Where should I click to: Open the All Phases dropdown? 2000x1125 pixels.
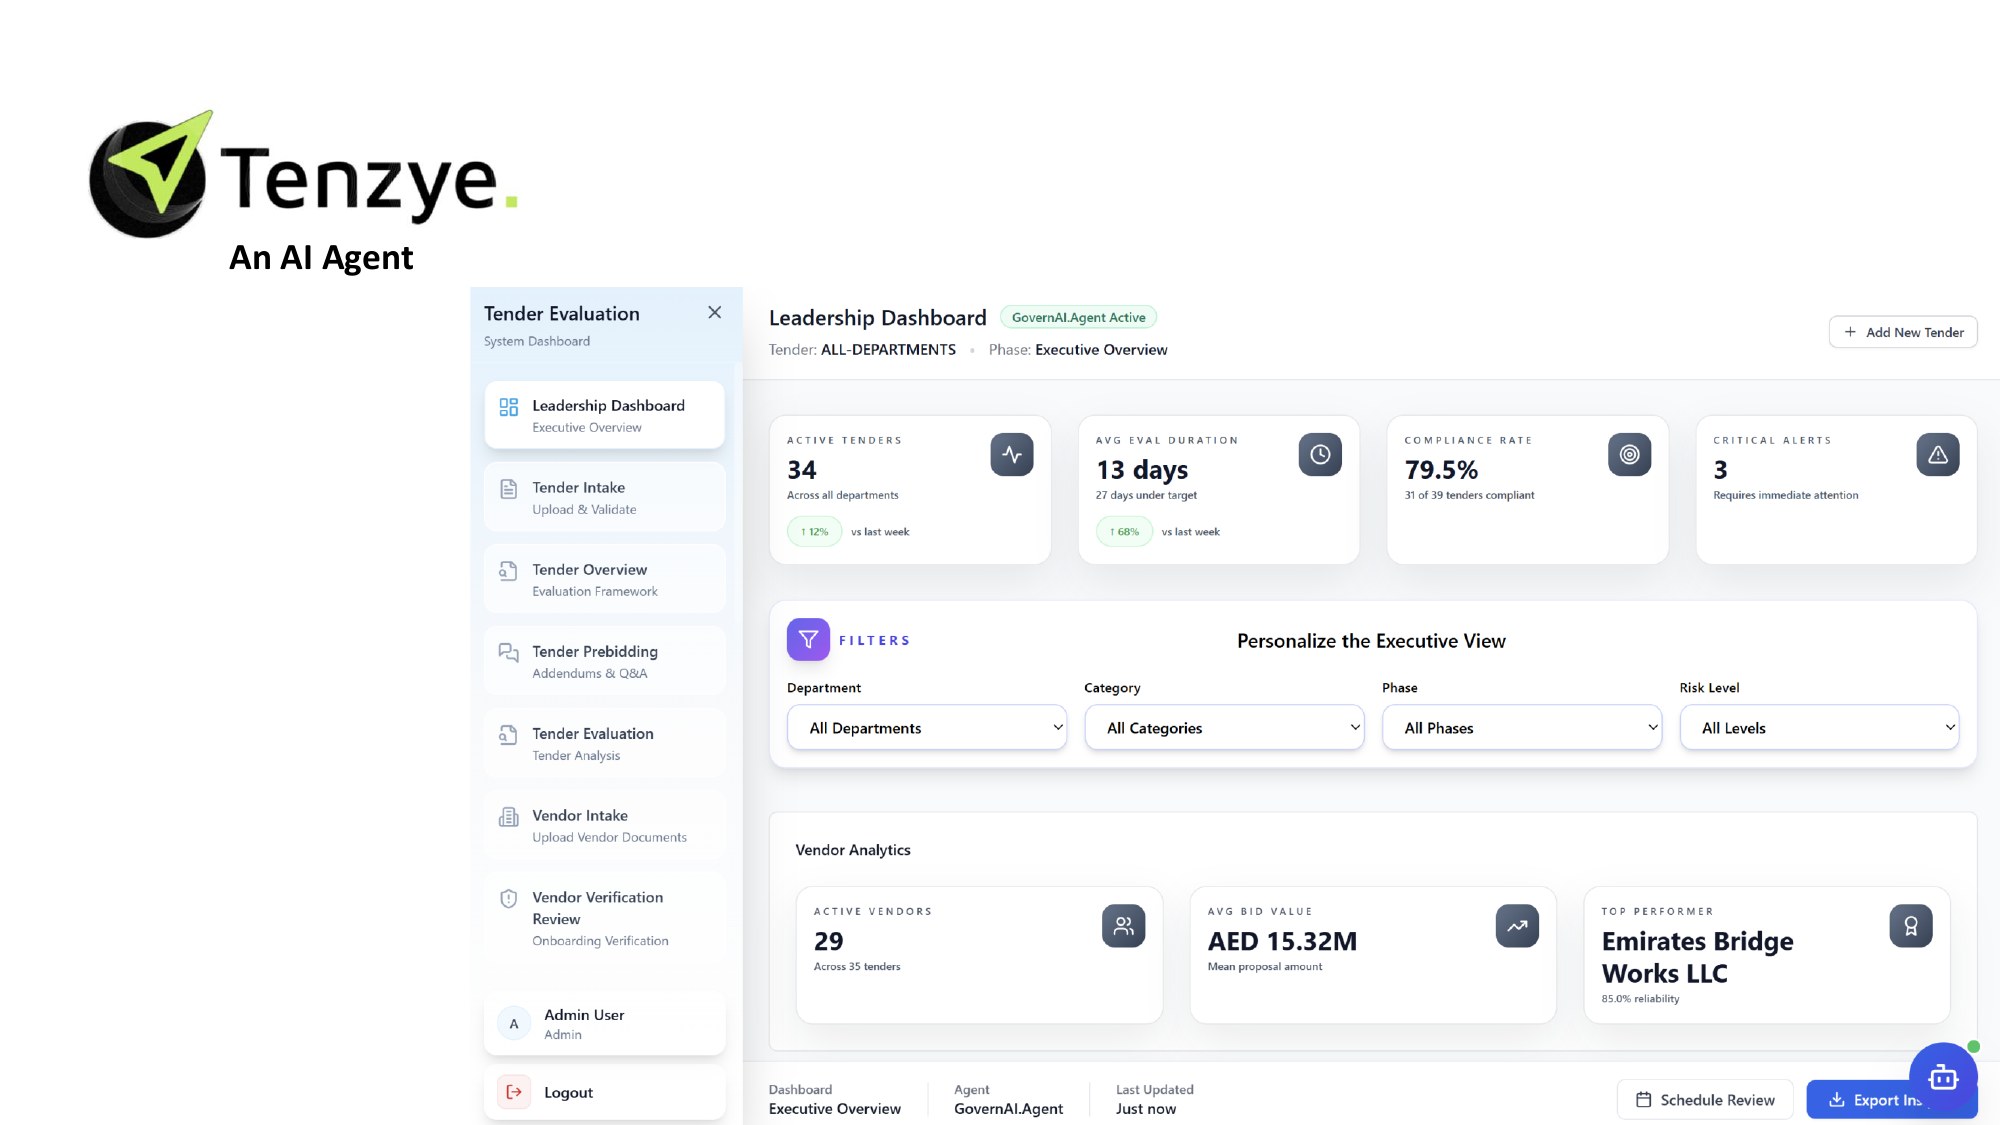tap(1522, 728)
